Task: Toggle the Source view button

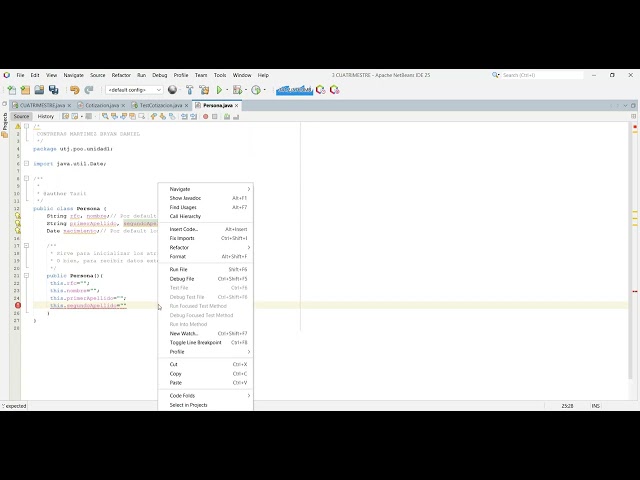Action: 21,116
